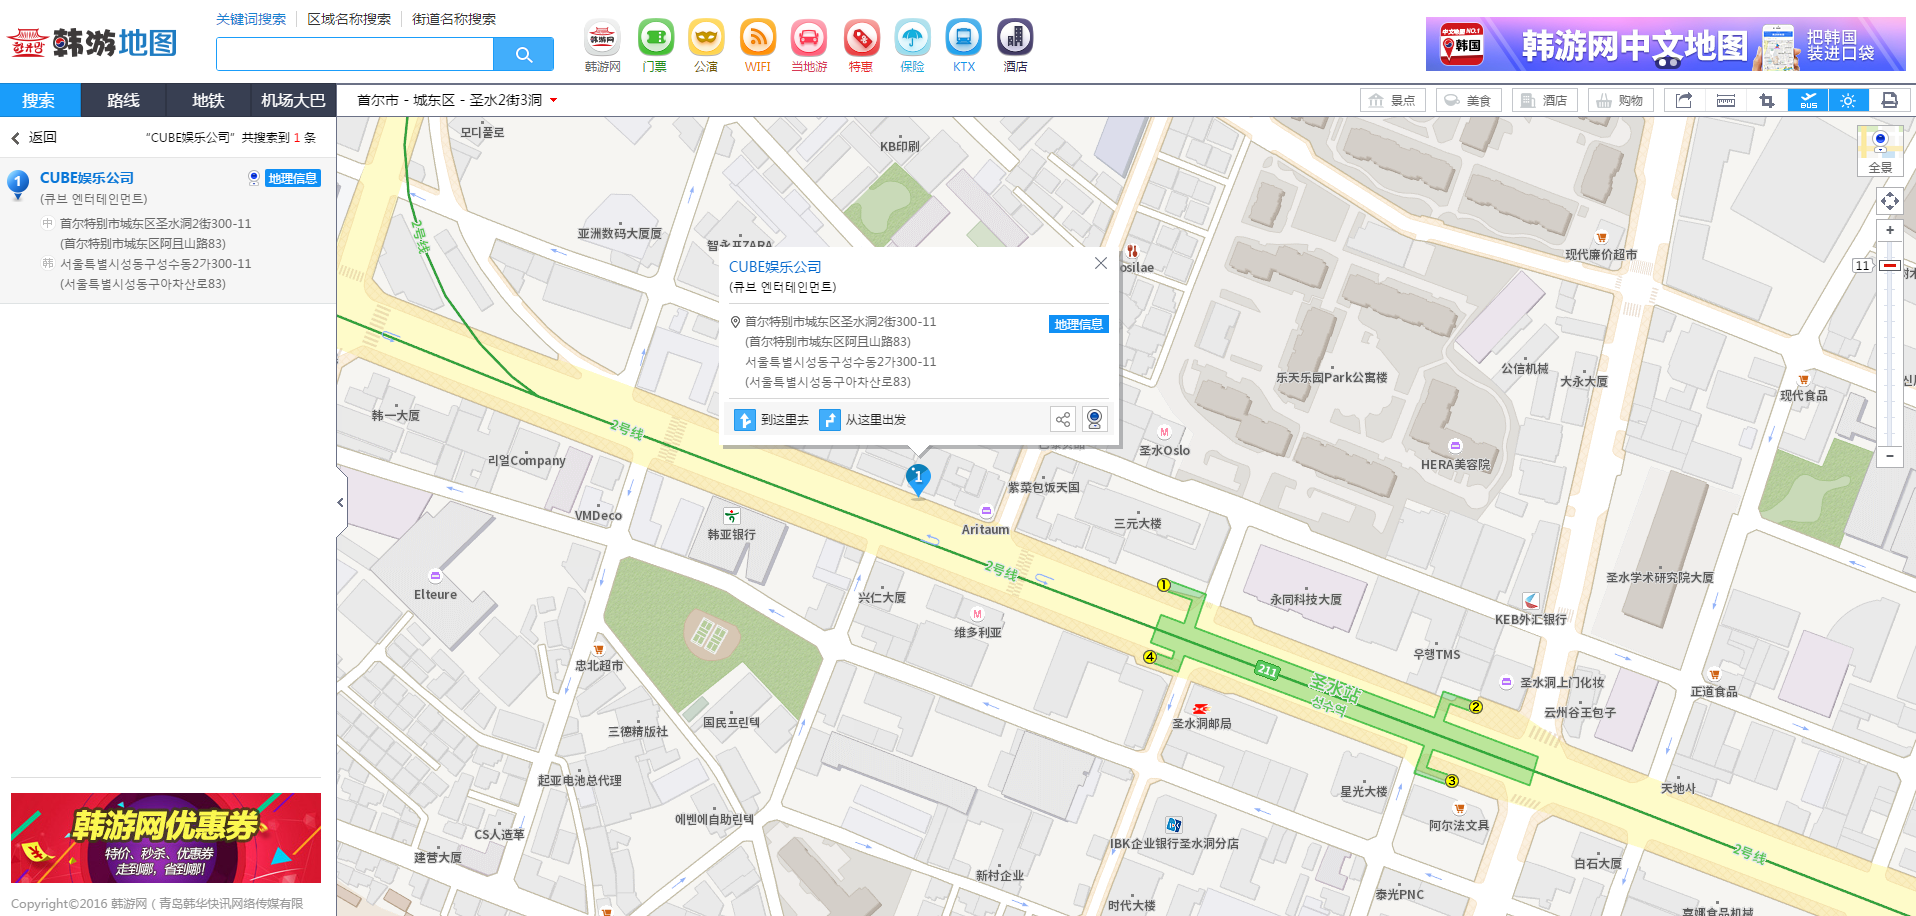Toggle the airport BUS layer
This screenshot has height=916, width=1916.
click(x=1808, y=100)
